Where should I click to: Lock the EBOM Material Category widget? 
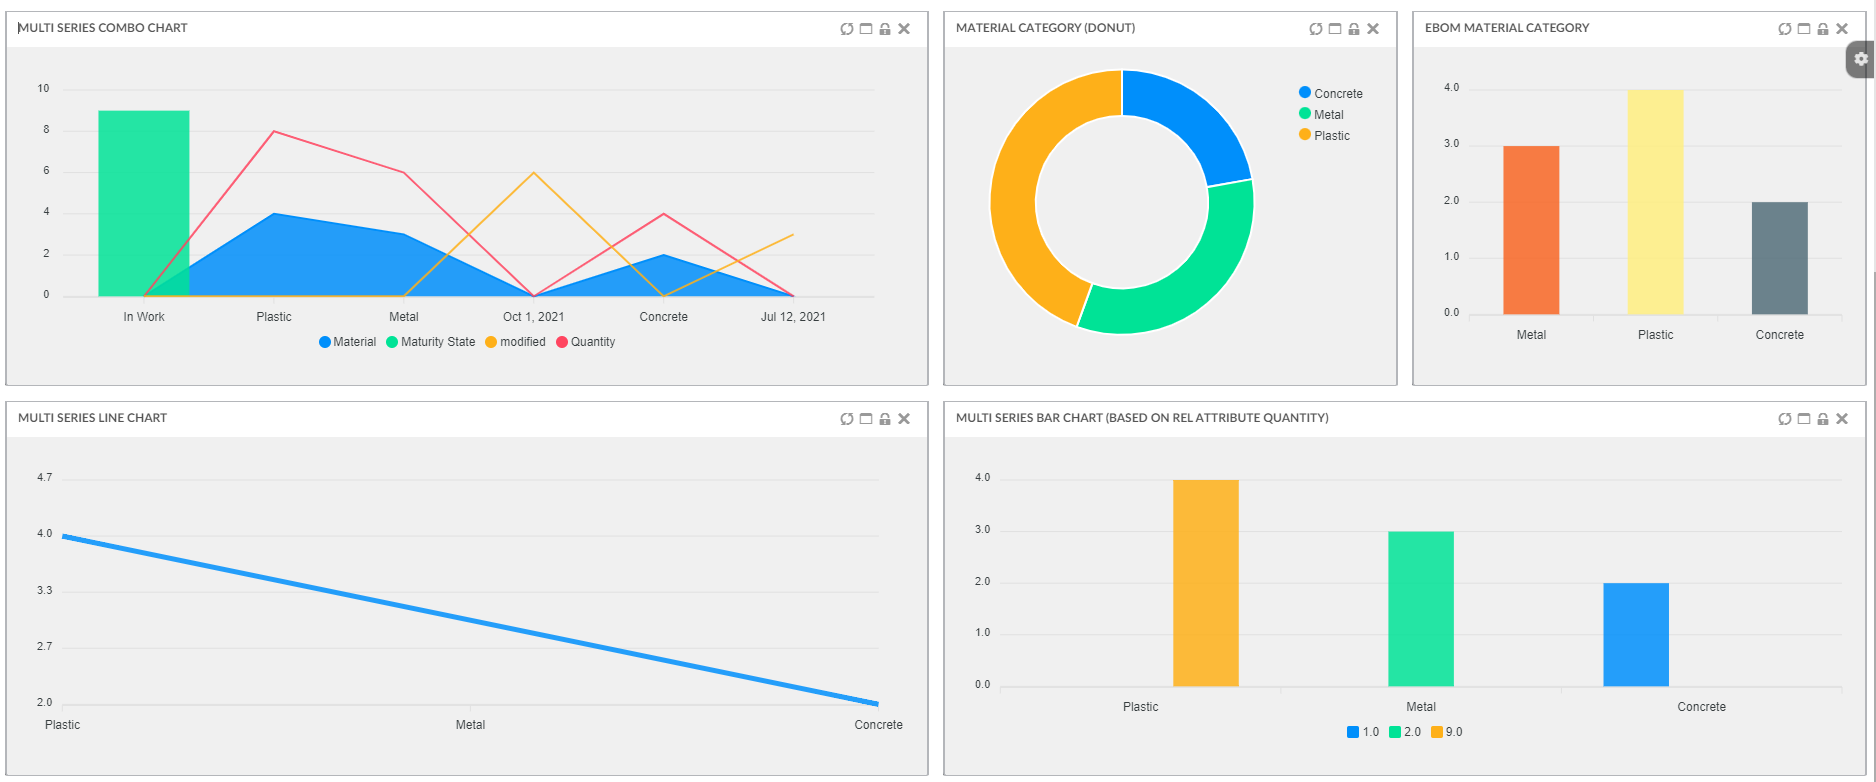(1823, 29)
